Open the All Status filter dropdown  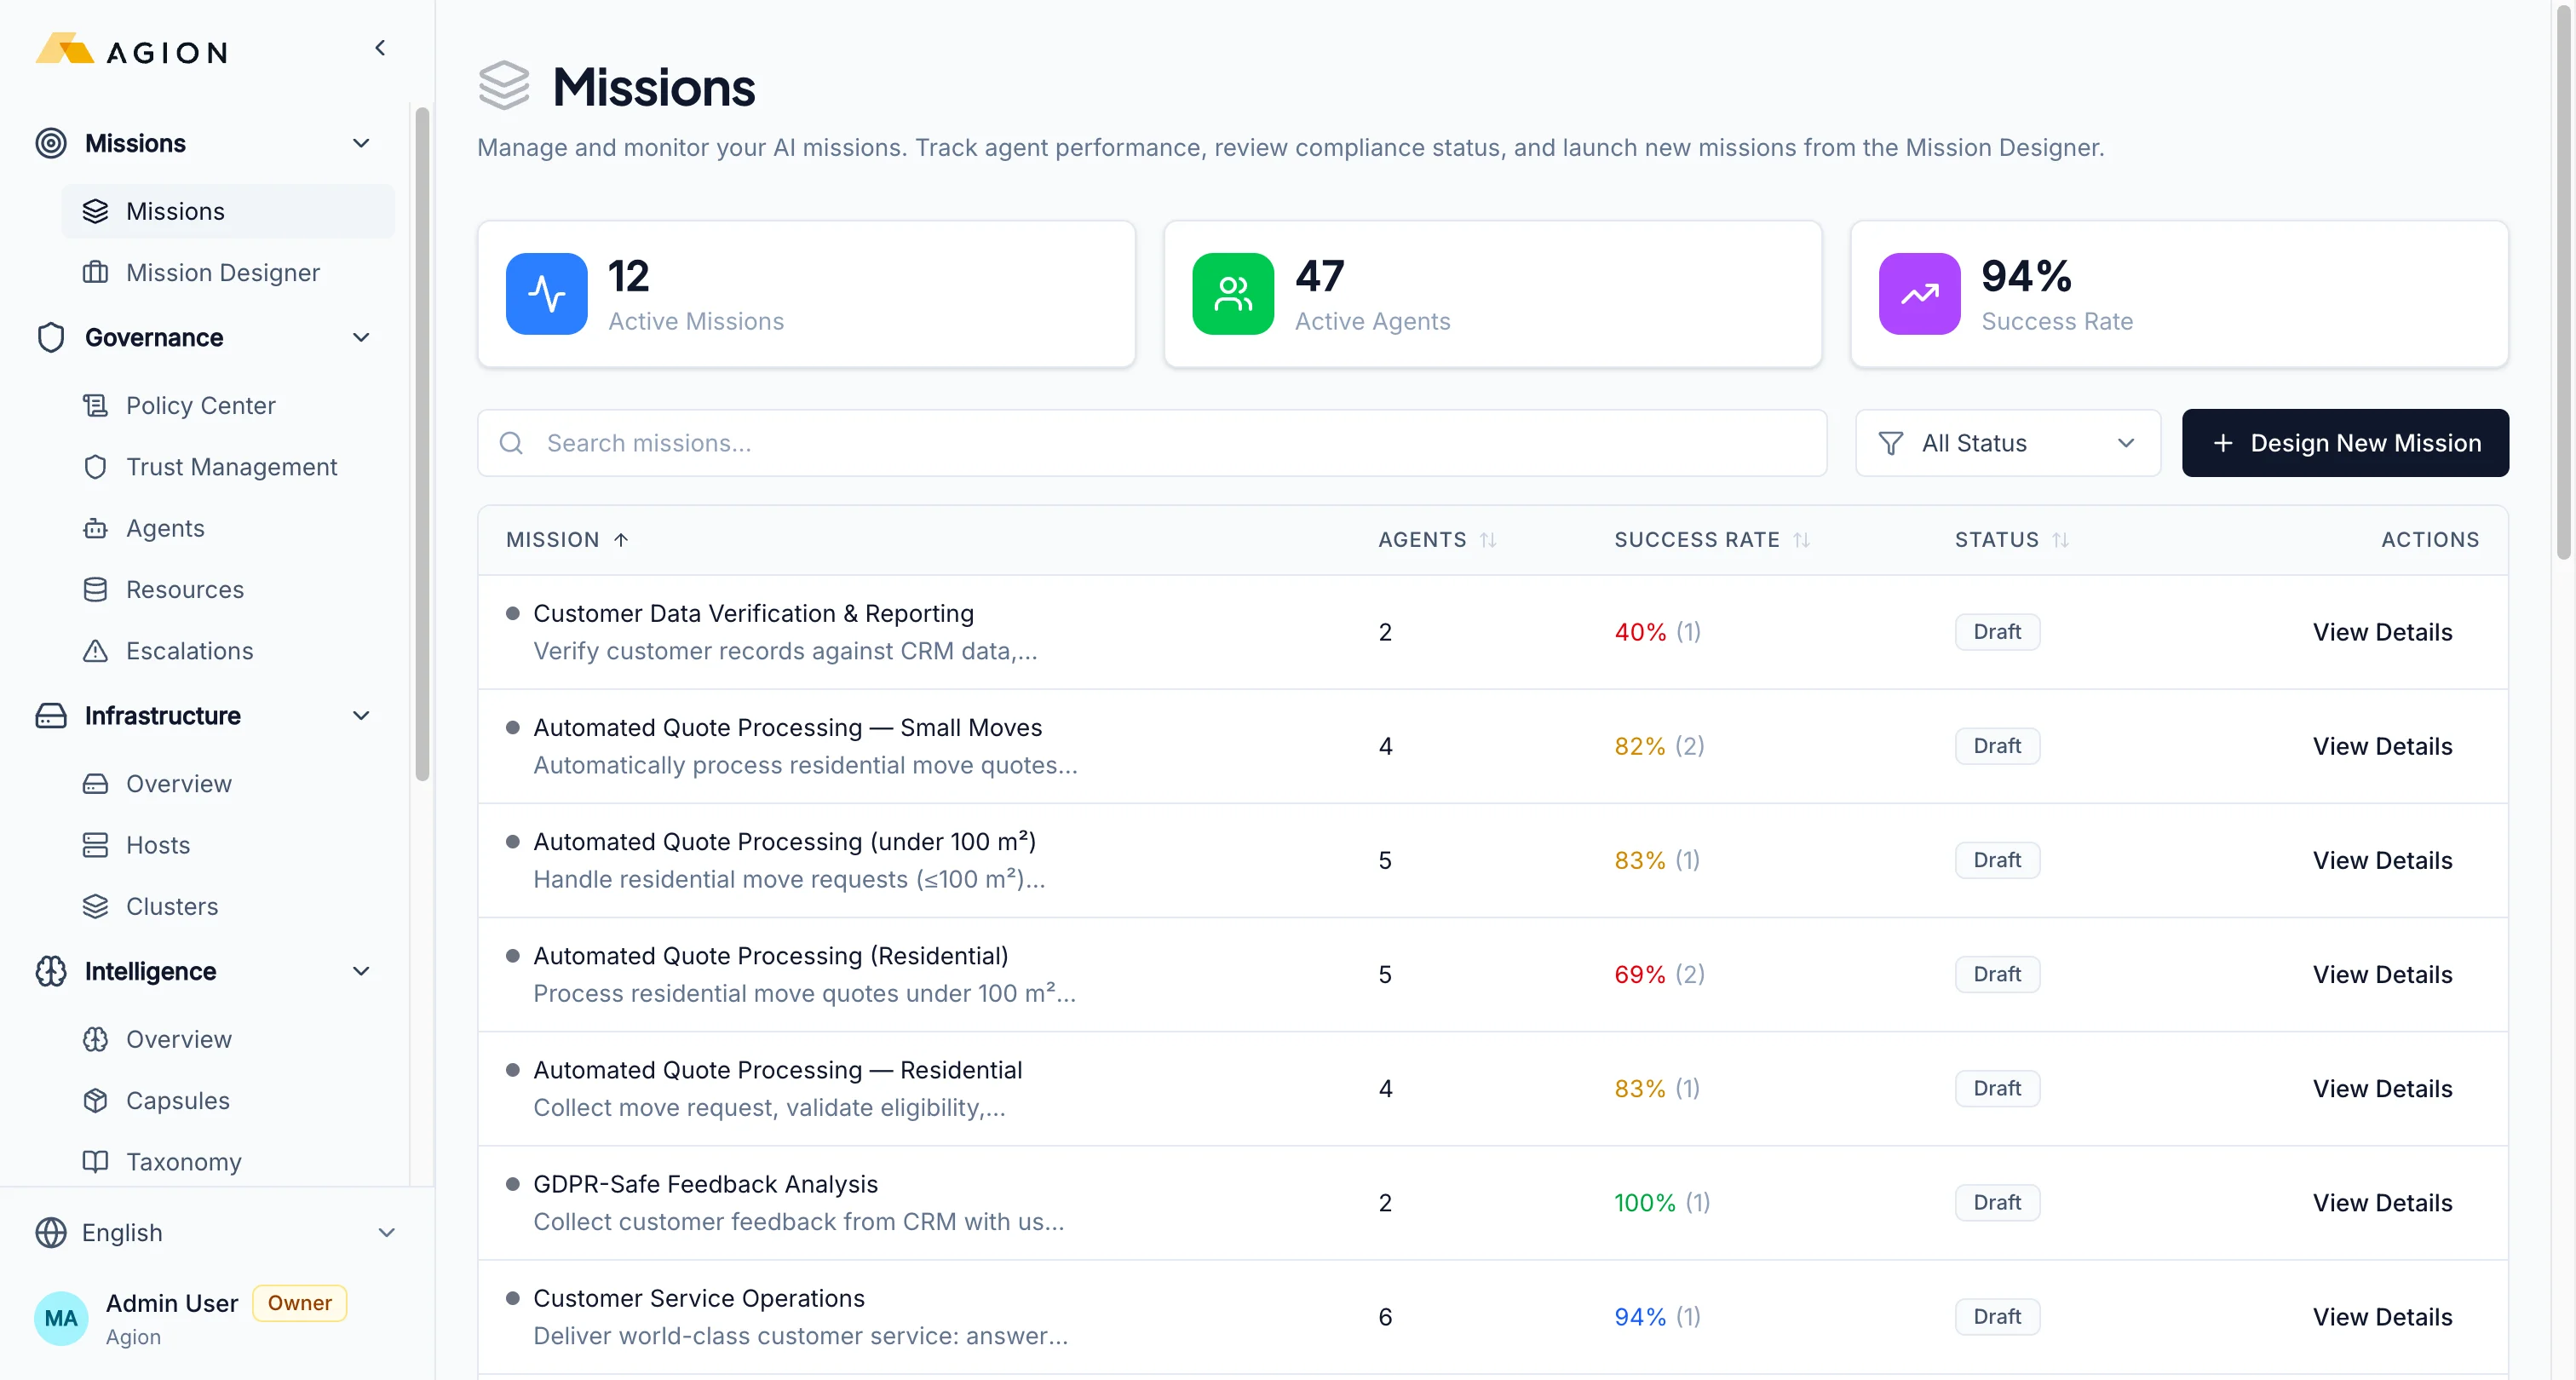[2006, 442]
